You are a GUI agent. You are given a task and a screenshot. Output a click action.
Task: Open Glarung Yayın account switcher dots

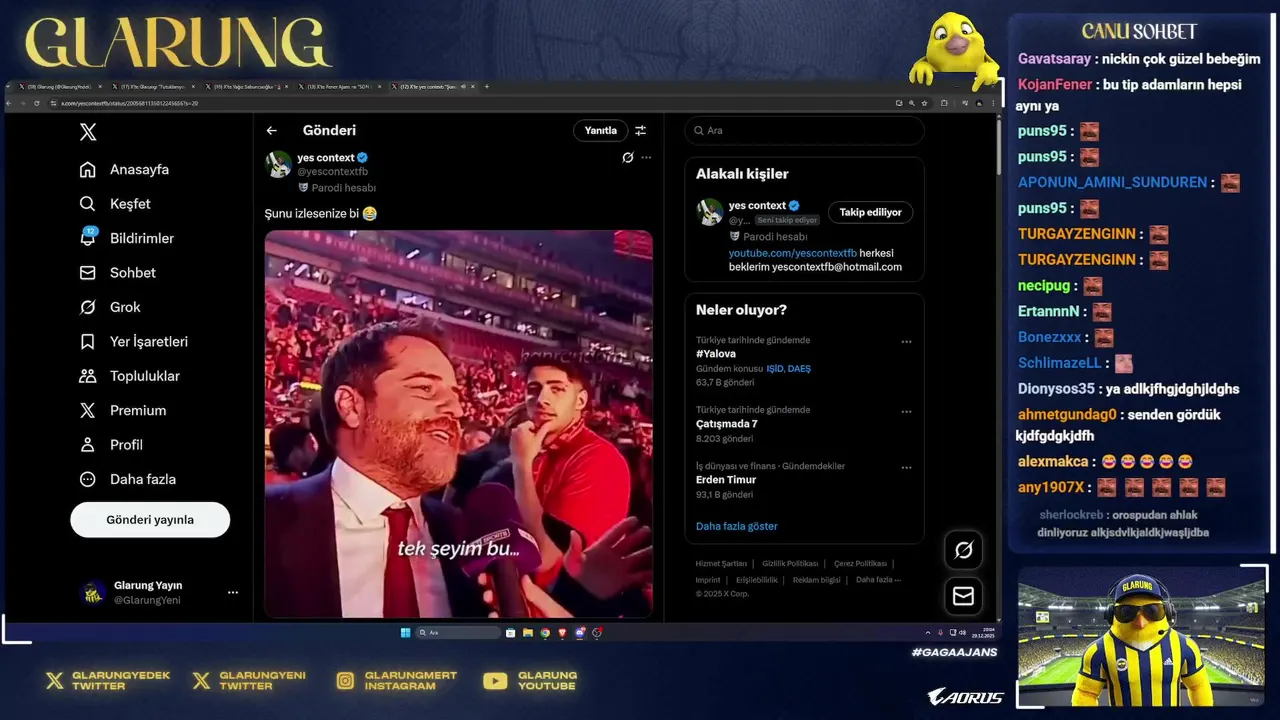[233, 593]
